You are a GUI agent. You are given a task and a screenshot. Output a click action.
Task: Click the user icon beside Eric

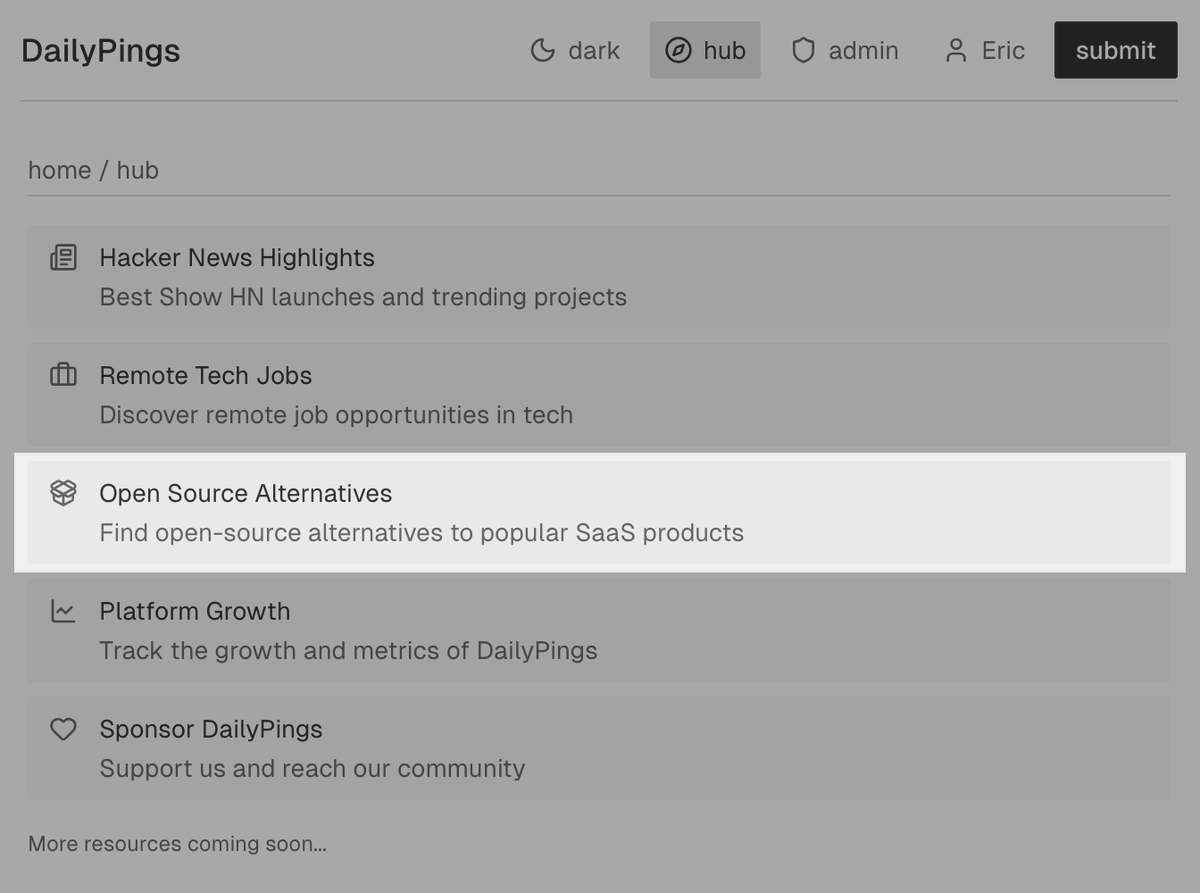(x=956, y=50)
